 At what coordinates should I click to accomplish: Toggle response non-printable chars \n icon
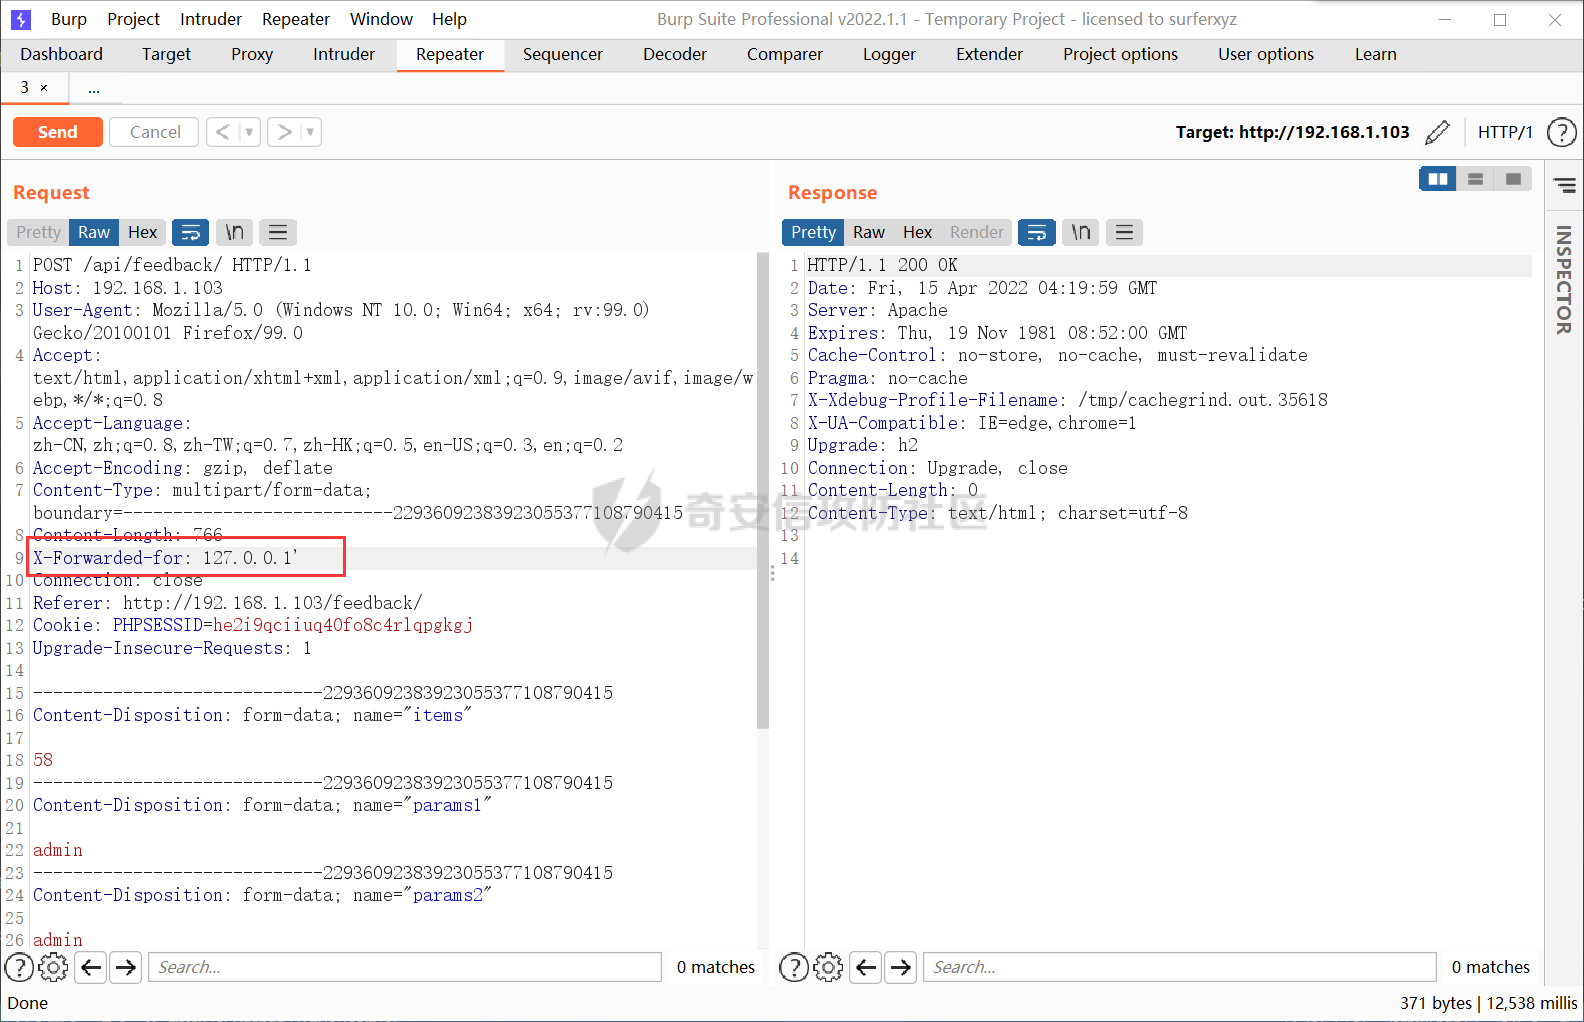[x=1080, y=232]
